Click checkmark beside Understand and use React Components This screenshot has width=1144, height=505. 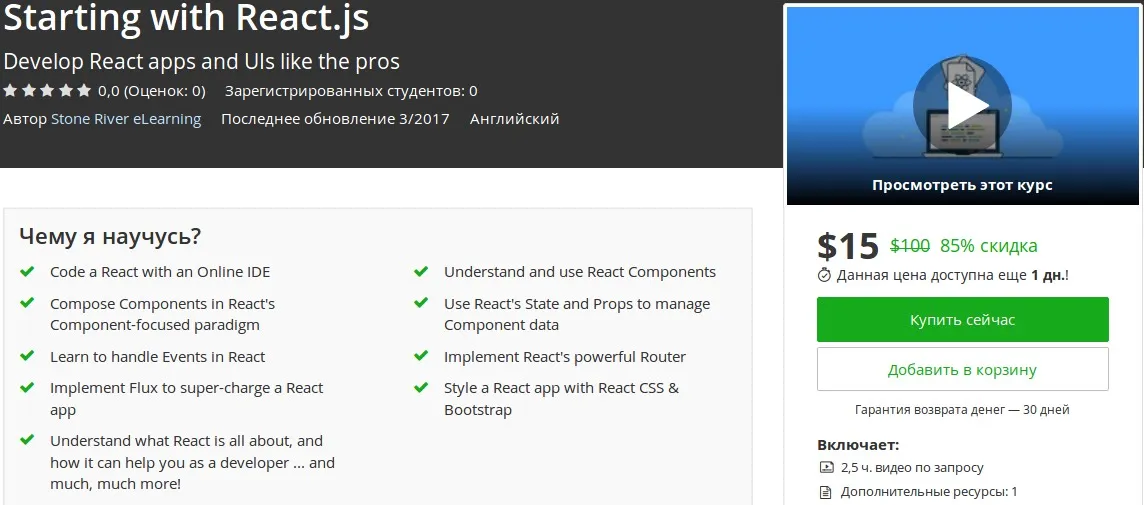click(x=421, y=272)
